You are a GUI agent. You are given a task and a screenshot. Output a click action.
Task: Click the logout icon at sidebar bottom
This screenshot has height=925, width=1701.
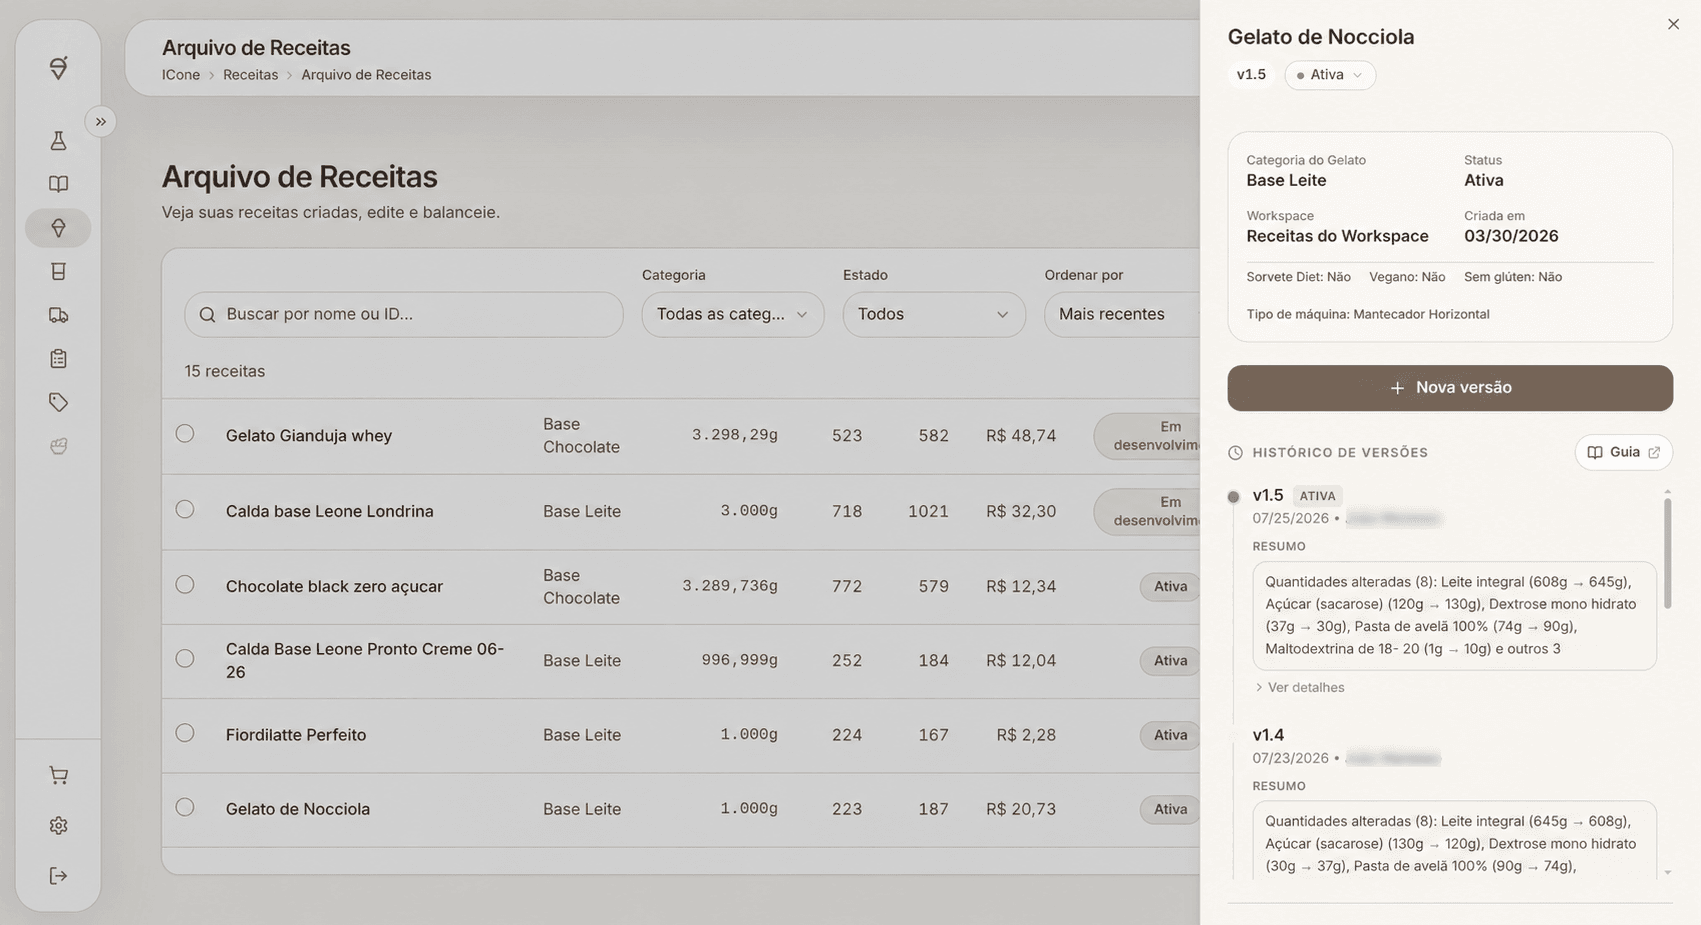(58, 876)
